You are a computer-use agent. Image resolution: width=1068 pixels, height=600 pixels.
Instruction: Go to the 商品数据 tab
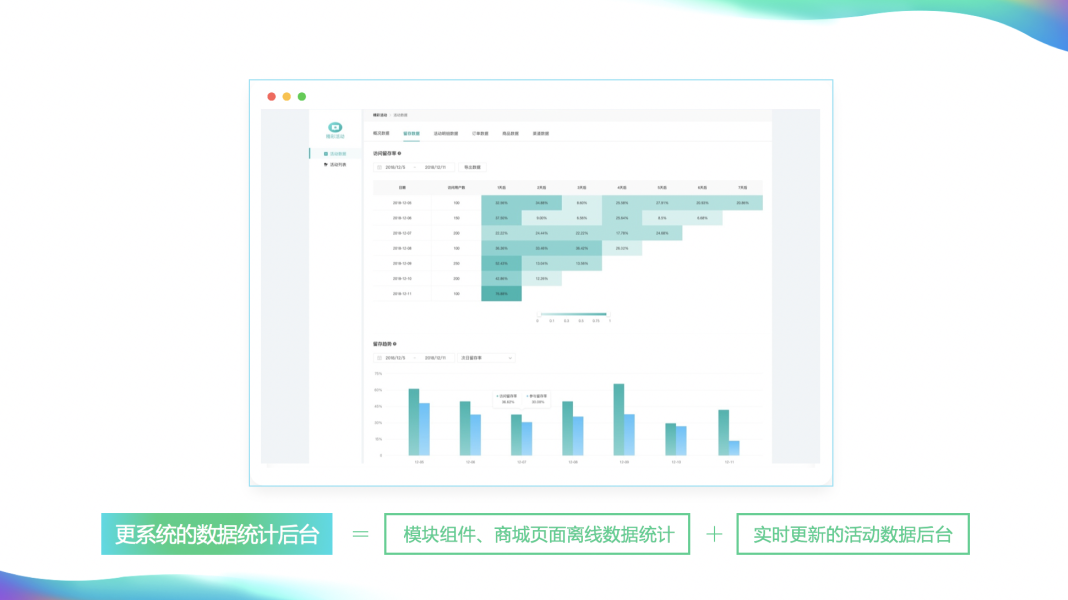pyautogui.click(x=510, y=133)
